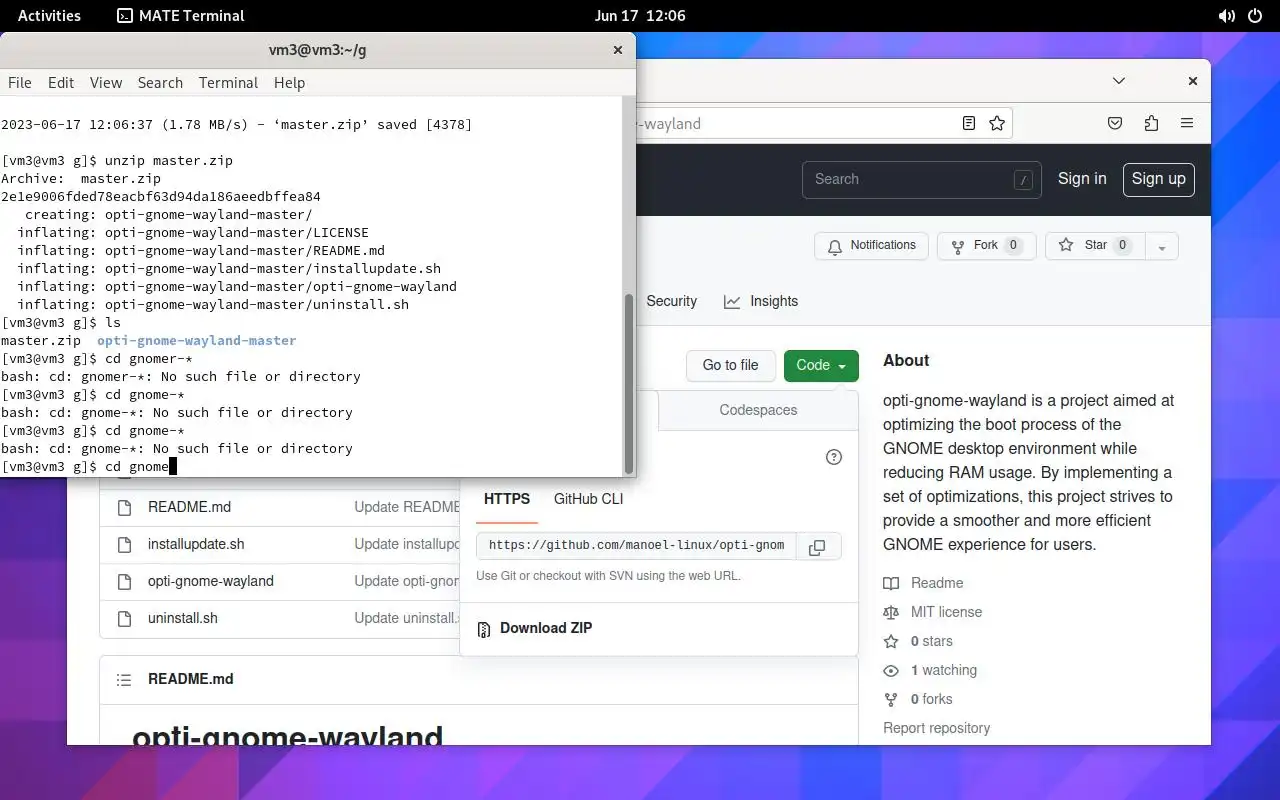Click the terminal vertical scrollbar
This screenshot has height=800, width=1280.
point(629,384)
